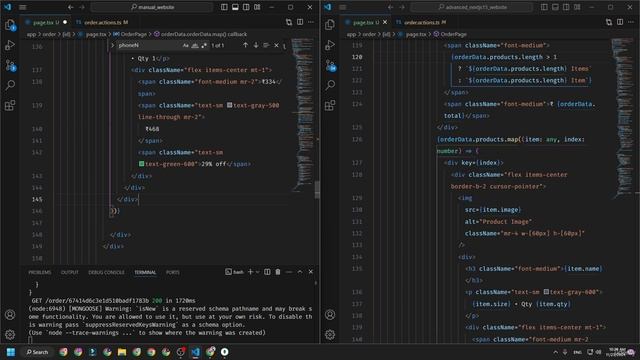Open hamburger menu in manual_website window

[22, 7]
